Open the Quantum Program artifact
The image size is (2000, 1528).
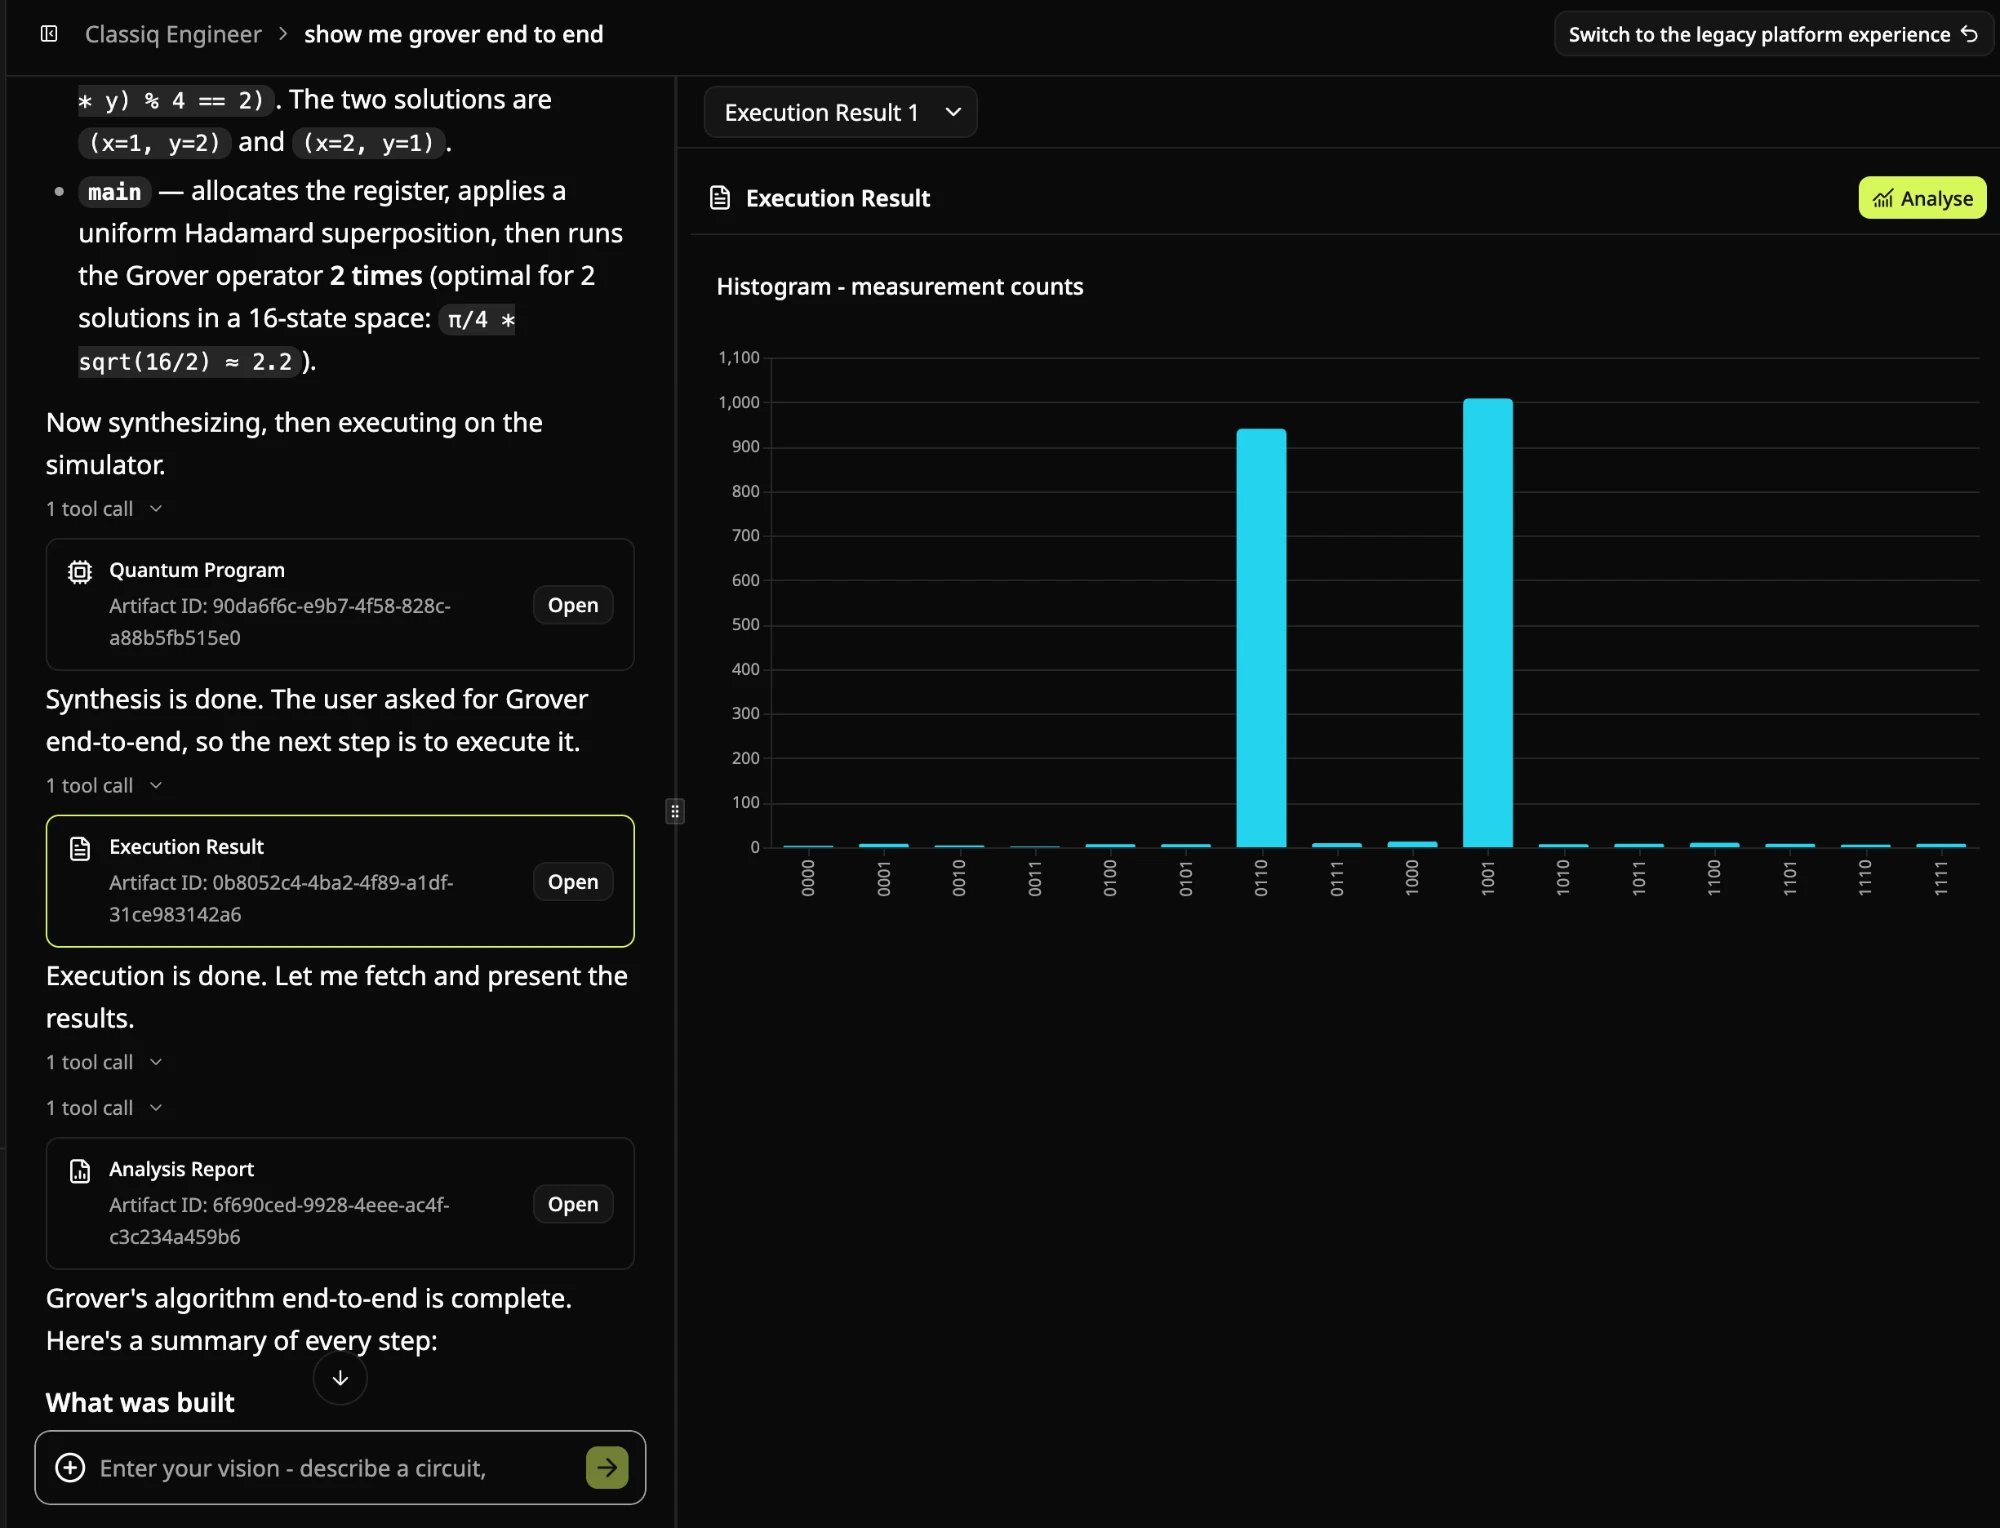pos(573,605)
